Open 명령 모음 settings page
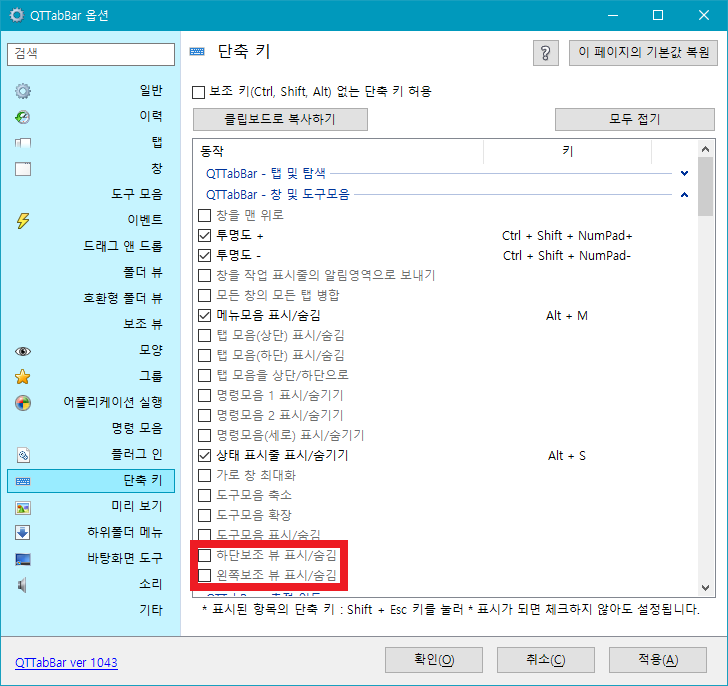 point(91,428)
